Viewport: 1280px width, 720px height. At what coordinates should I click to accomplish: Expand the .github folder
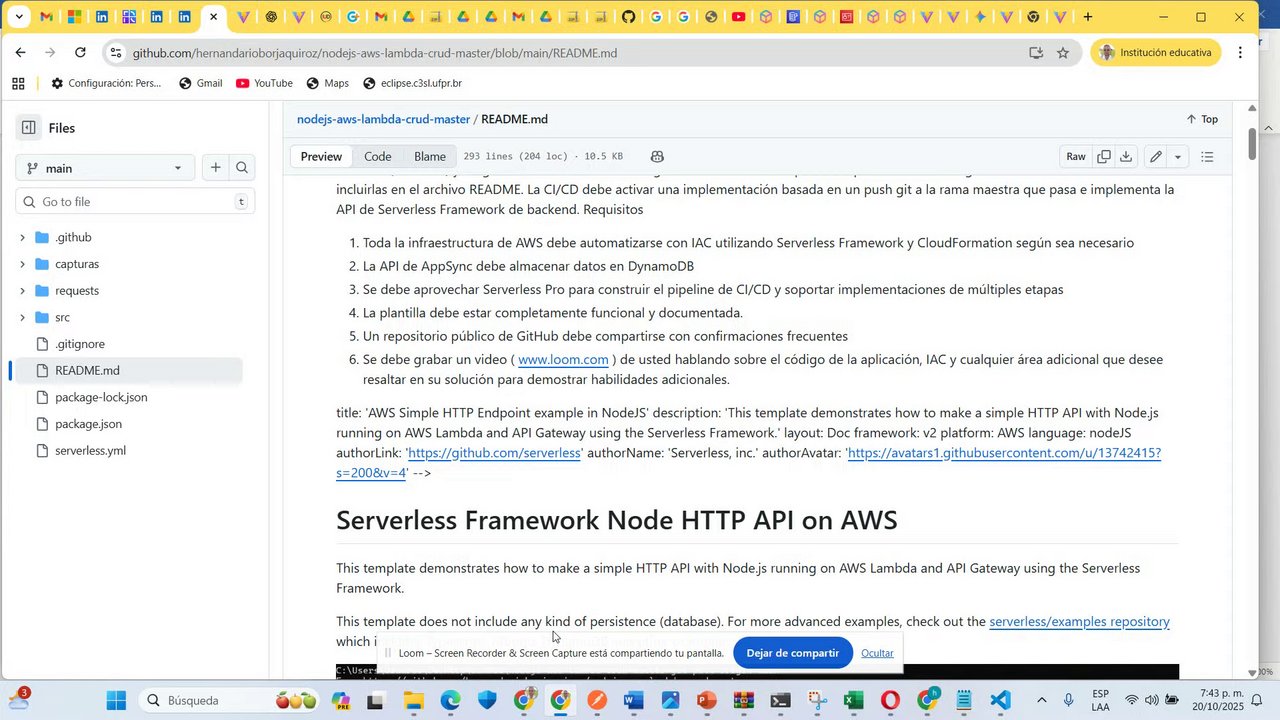23,237
